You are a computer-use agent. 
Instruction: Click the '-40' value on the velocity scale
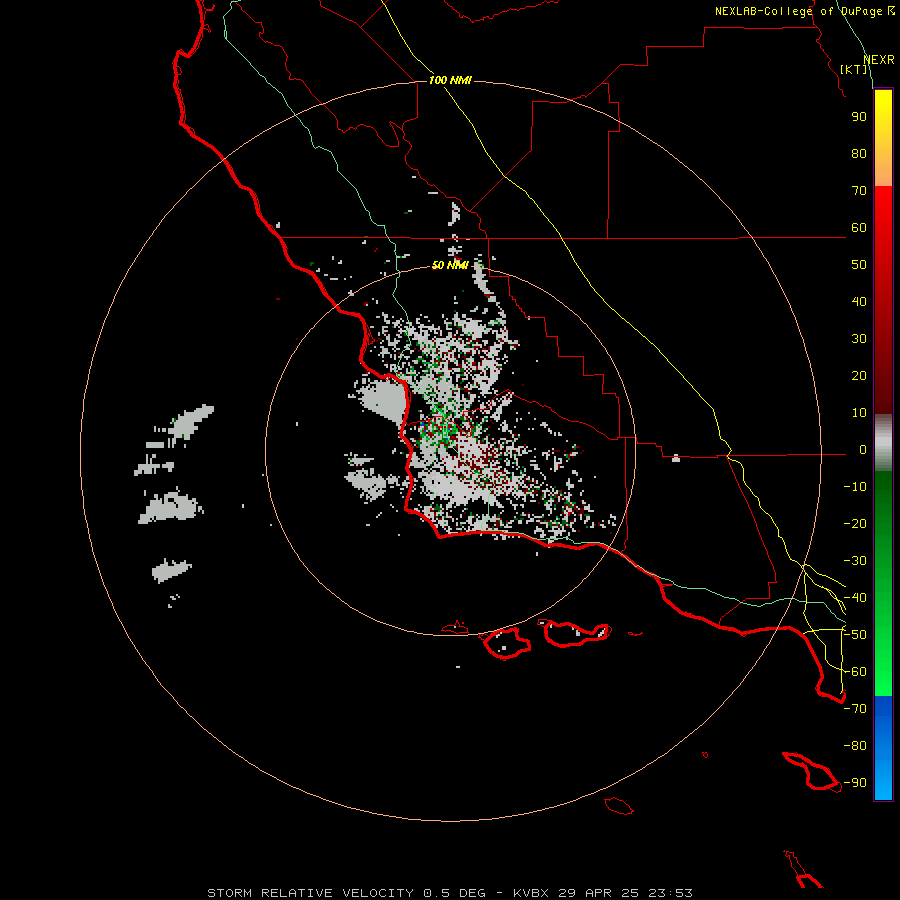855,598
